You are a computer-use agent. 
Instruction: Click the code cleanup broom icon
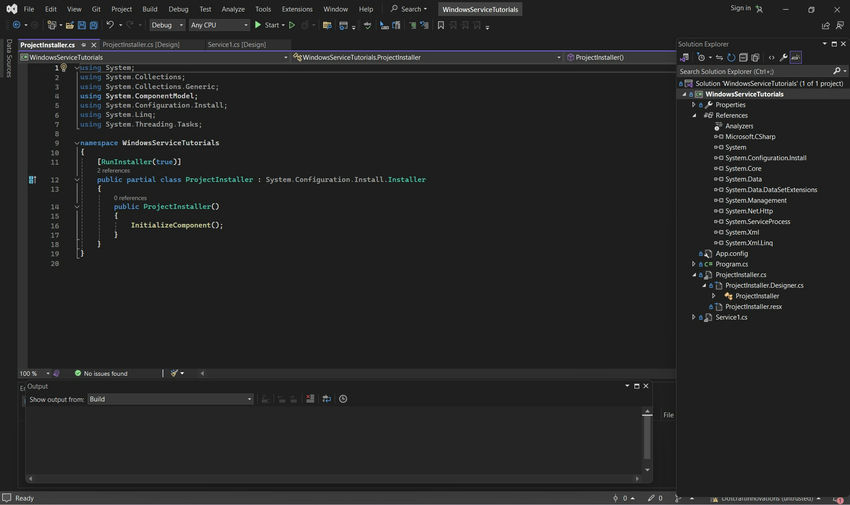[174, 373]
